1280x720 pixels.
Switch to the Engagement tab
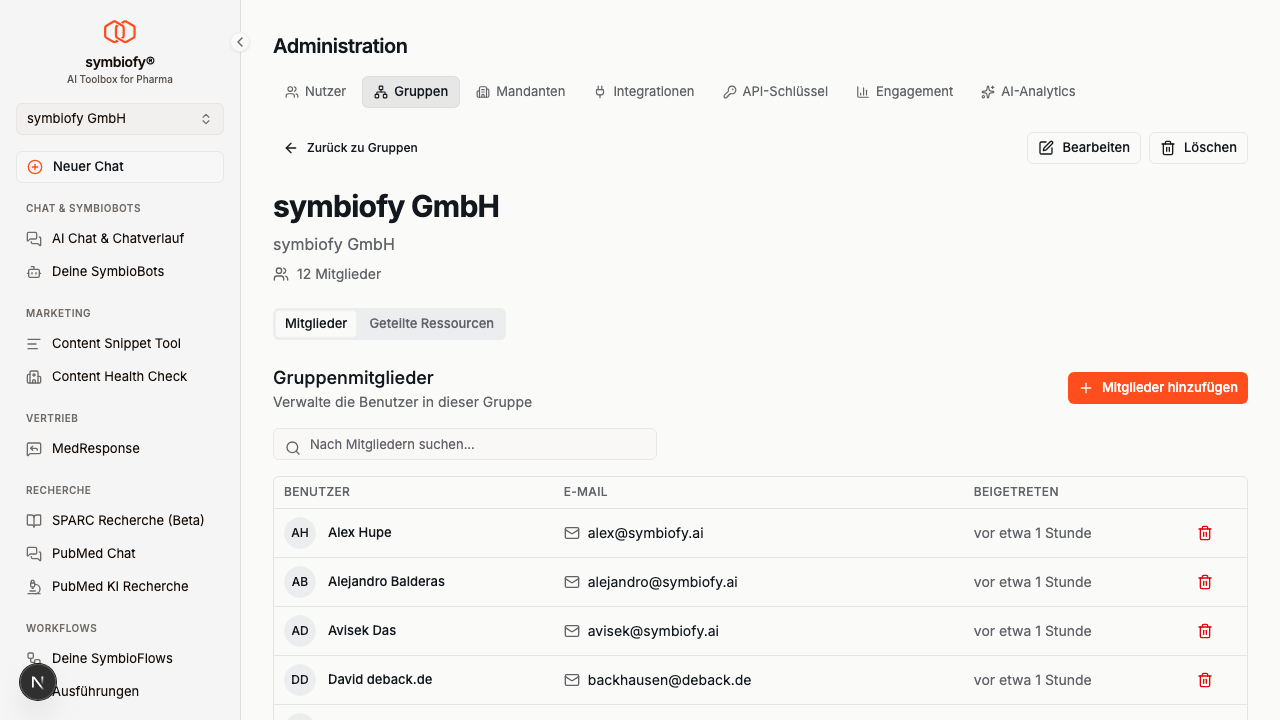tap(905, 92)
